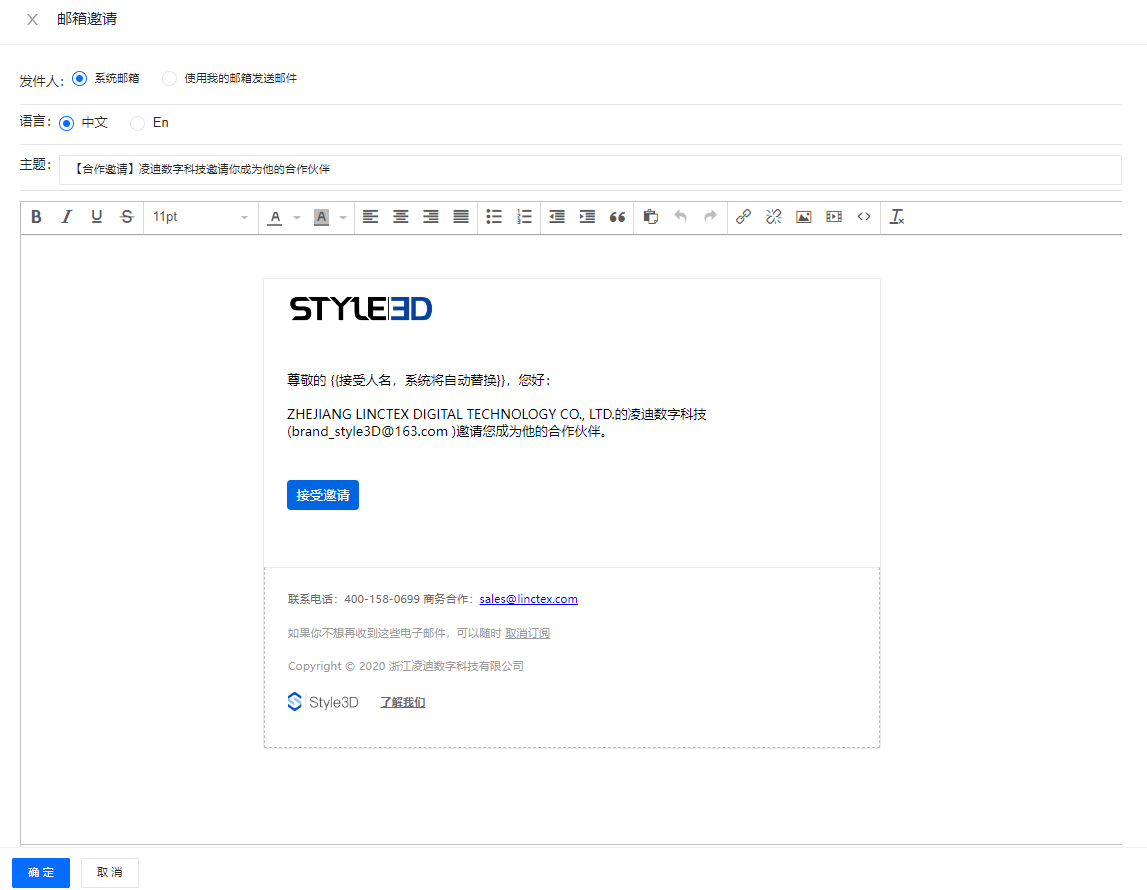1147x890 pixels.
Task: Apply underline formatting
Action: pyautogui.click(x=96, y=216)
